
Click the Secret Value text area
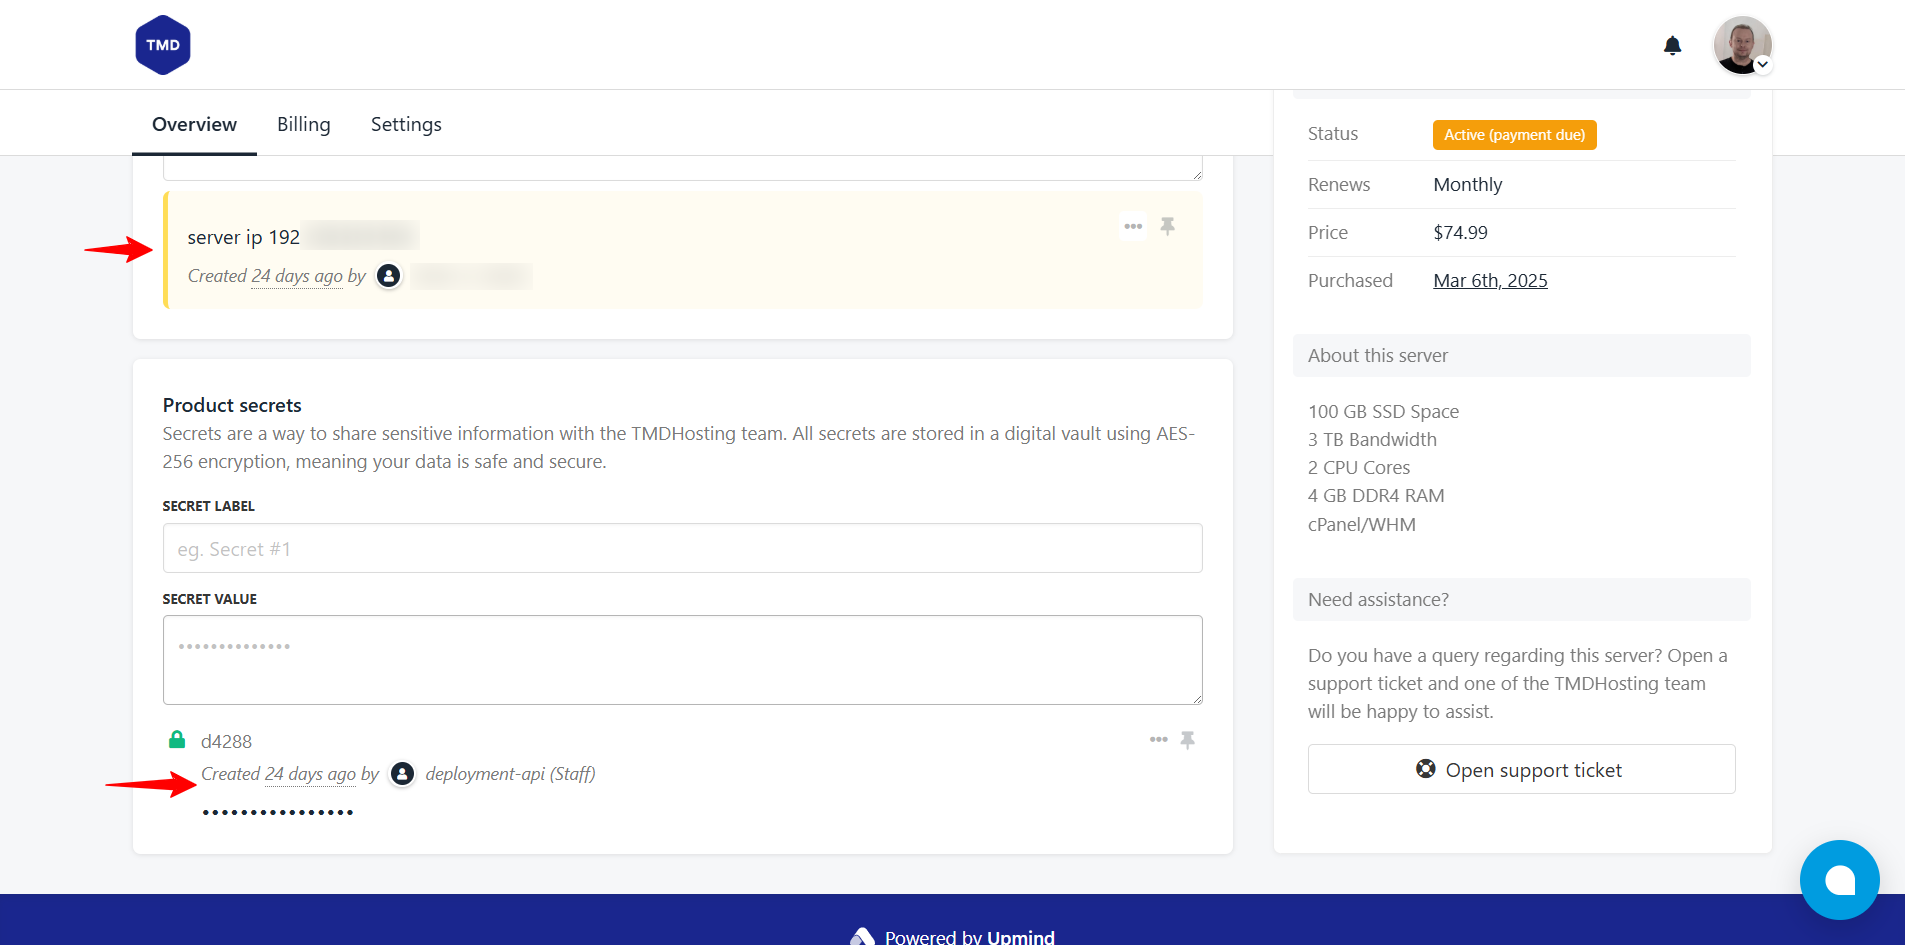[x=683, y=660]
